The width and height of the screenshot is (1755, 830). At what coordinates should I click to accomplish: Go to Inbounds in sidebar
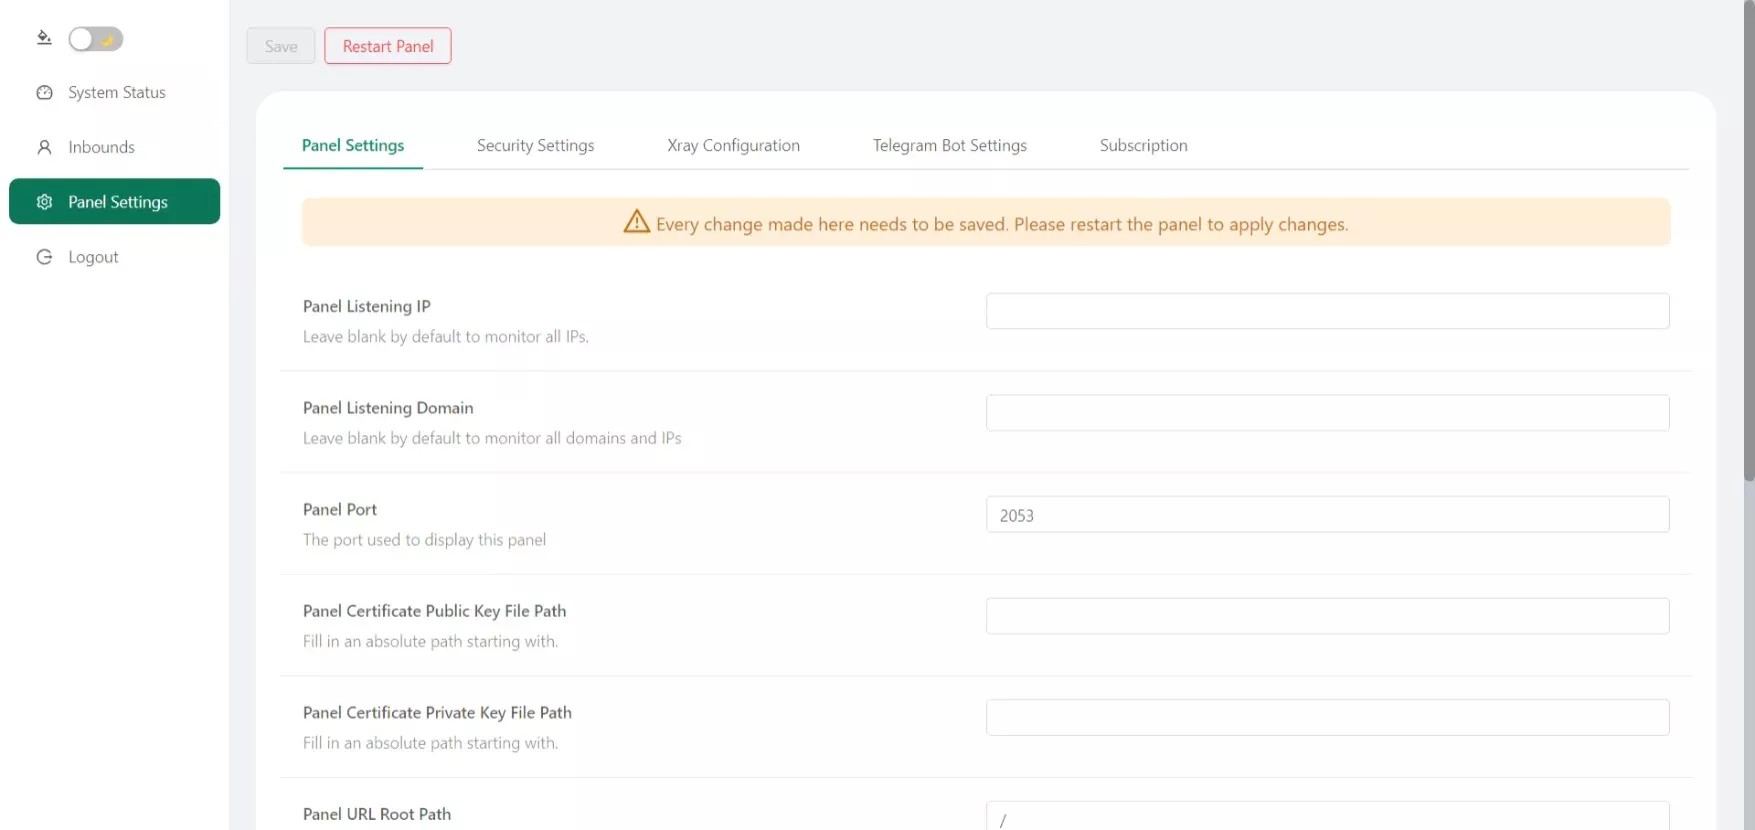[x=115, y=147]
